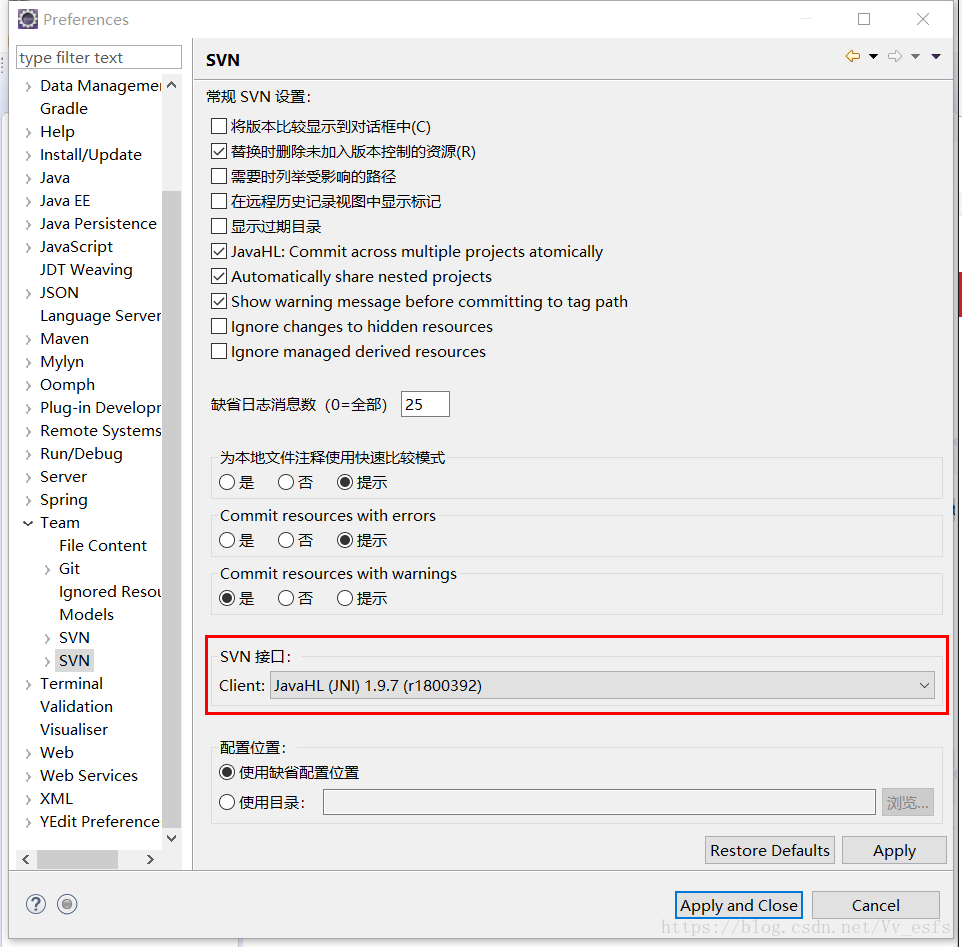Enable 在远程历史记录视图中显示标记 checkbox
The image size is (962, 947).
[219, 201]
